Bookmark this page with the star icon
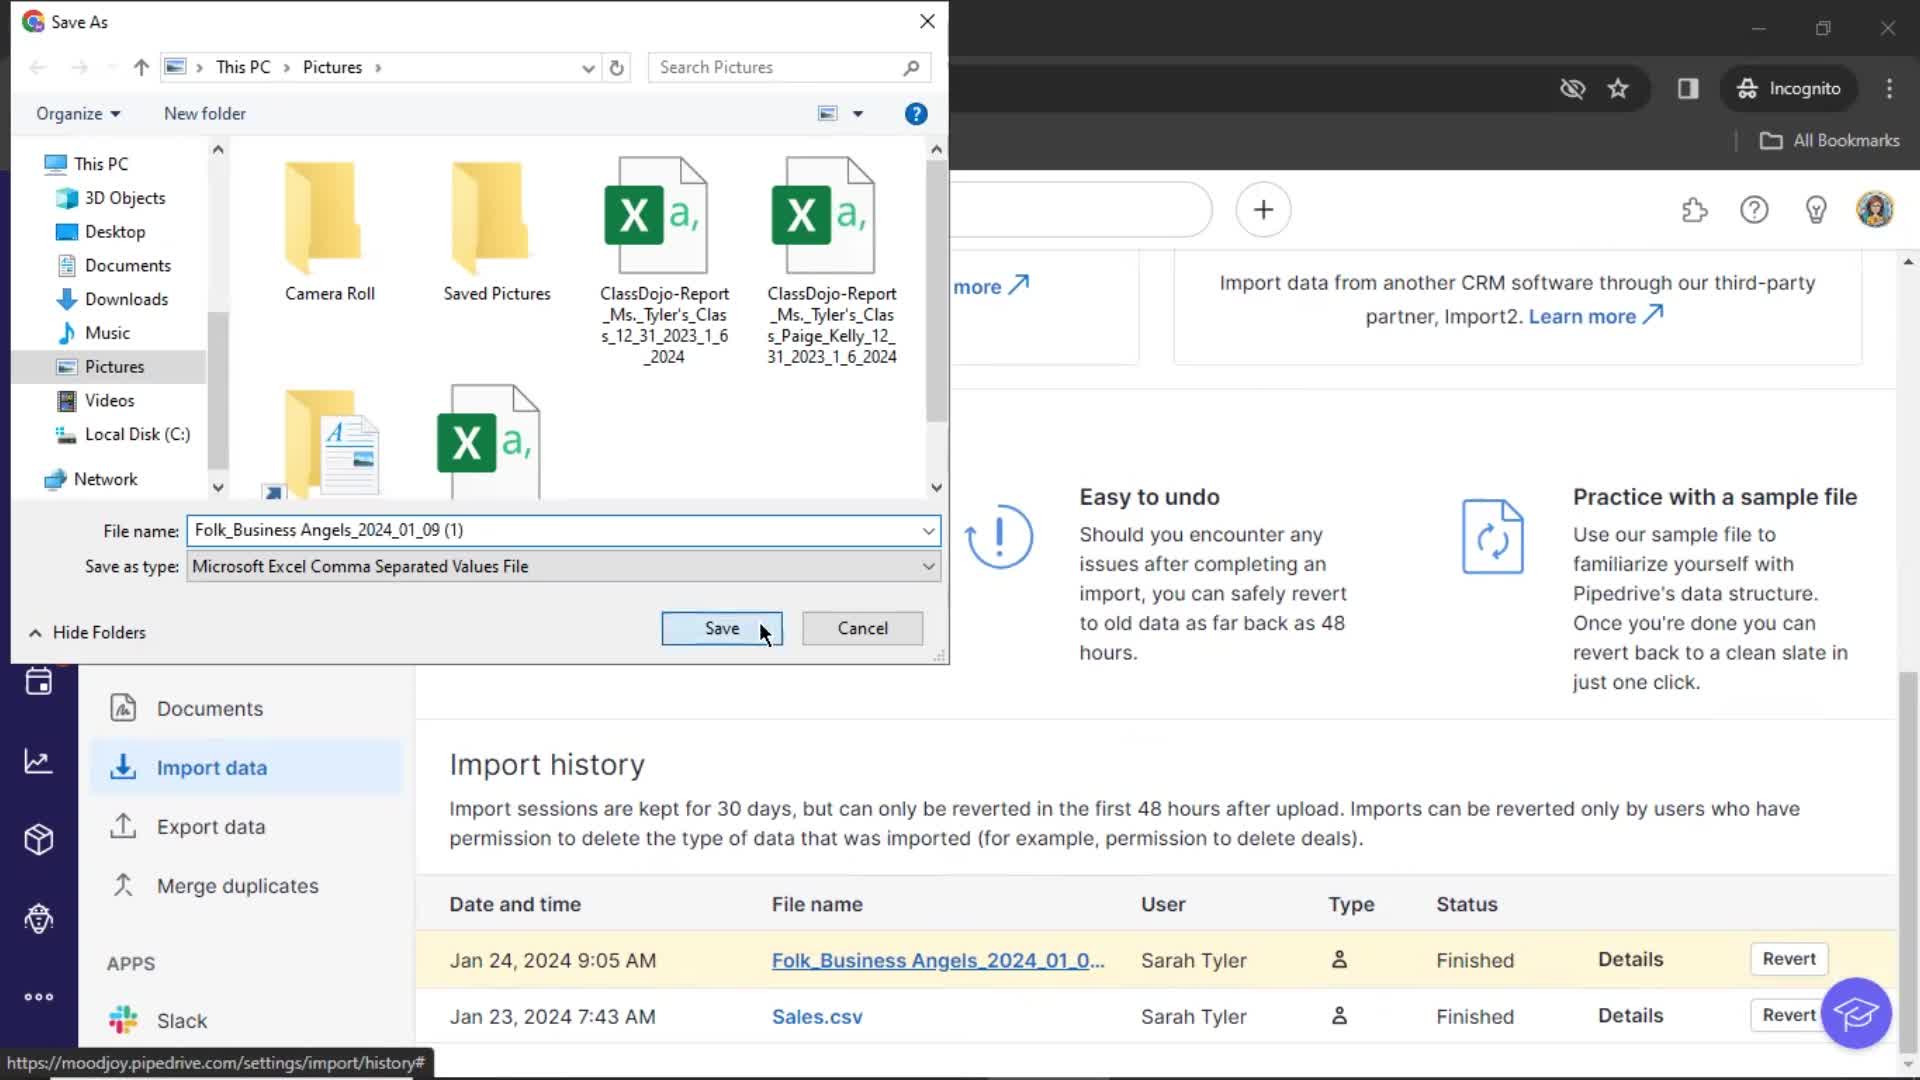This screenshot has width=1920, height=1080. coord(1618,89)
